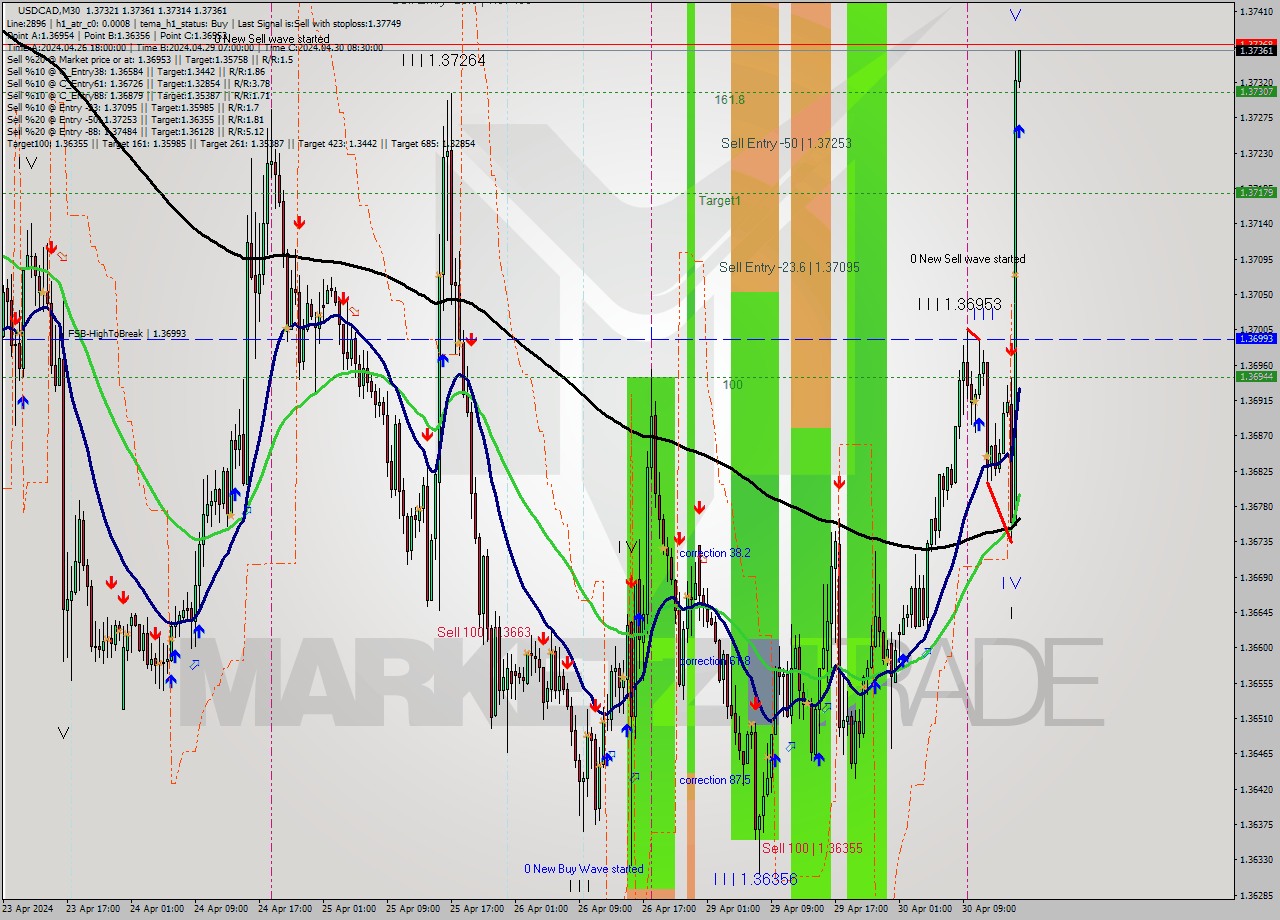
Task: Click the blue arrow beside the latest rally candle
Action: [1019, 131]
